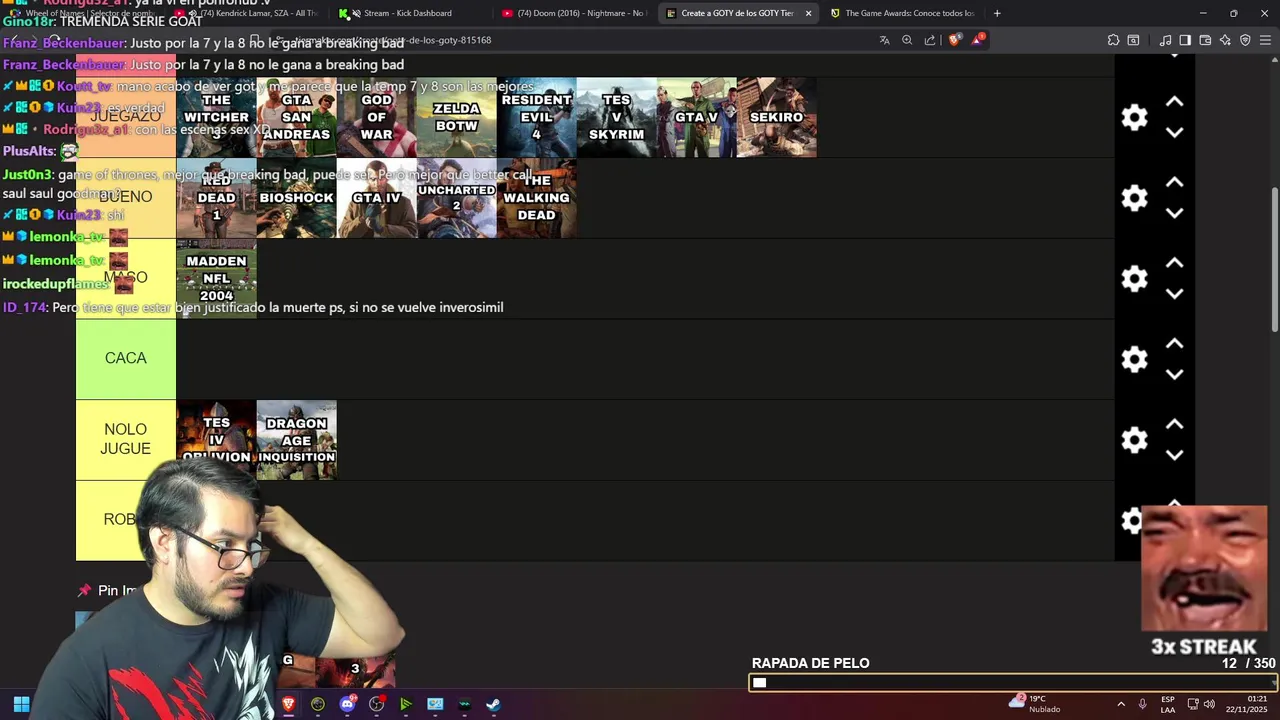Select the TES V Skyrim game tile

pyautogui.click(x=616, y=117)
